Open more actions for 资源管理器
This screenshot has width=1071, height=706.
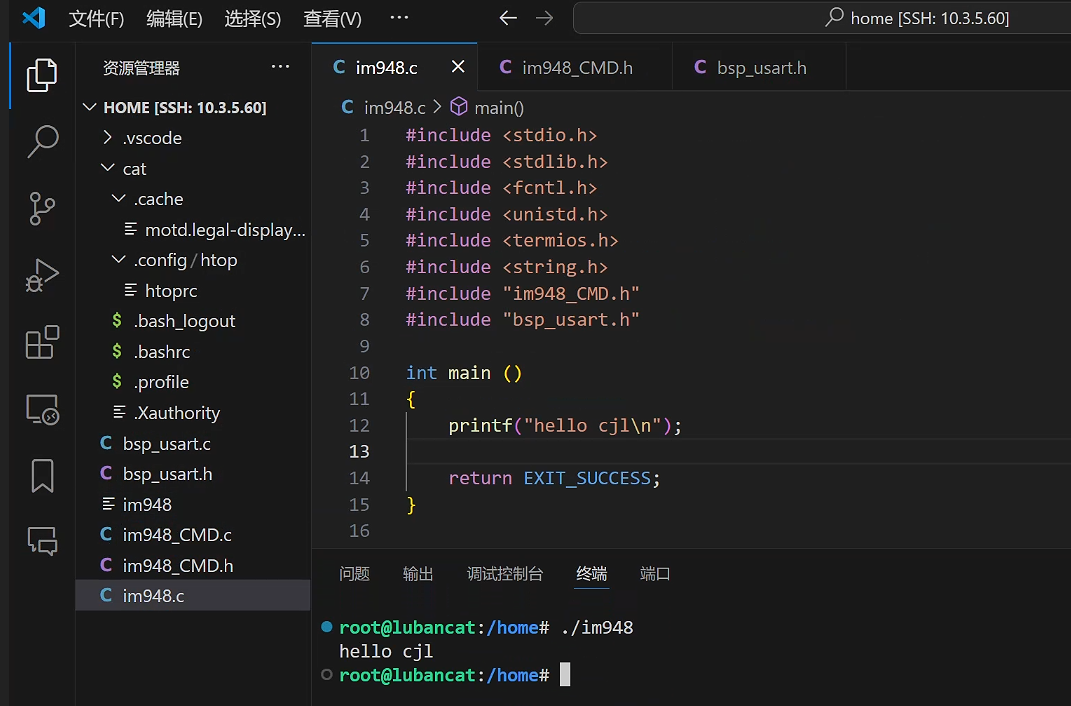pyautogui.click(x=280, y=66)
